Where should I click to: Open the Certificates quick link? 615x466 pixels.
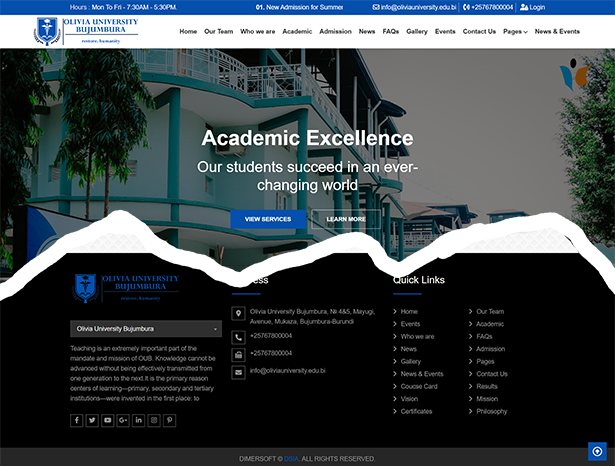click(x=416, y=411)
